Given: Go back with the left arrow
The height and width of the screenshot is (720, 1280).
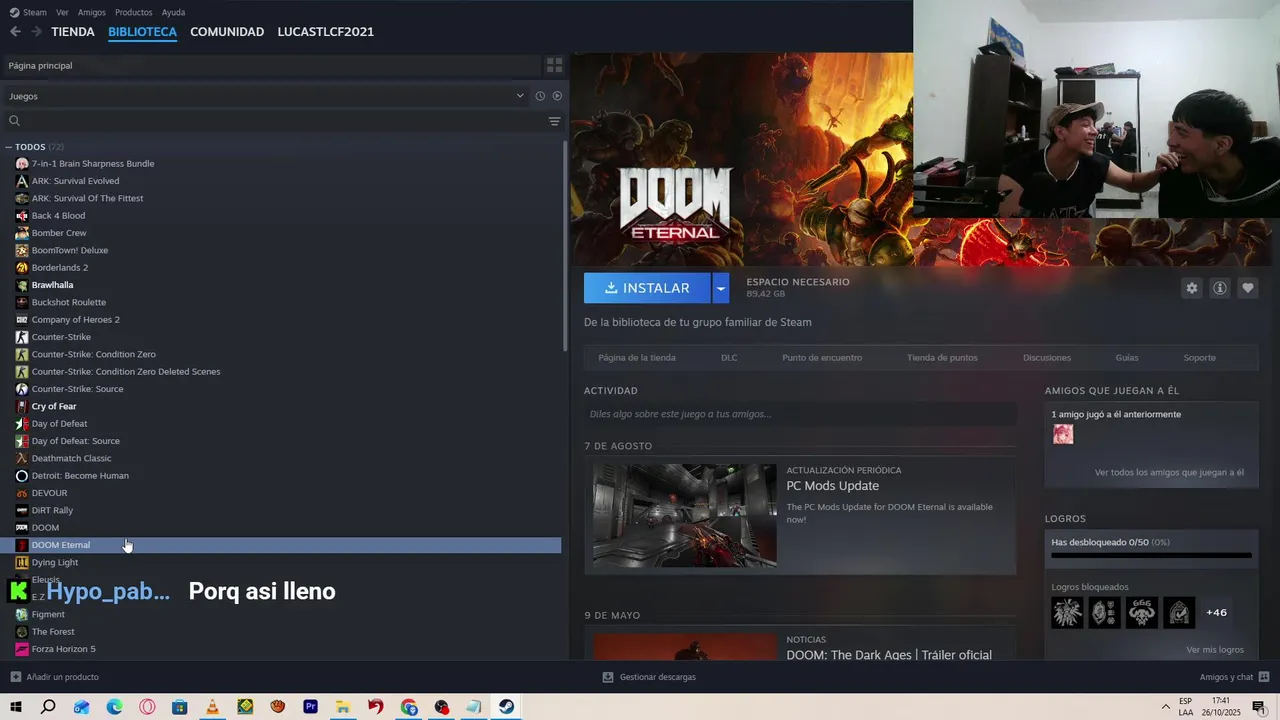Looking at the screenshot, I should pos(15,32).
